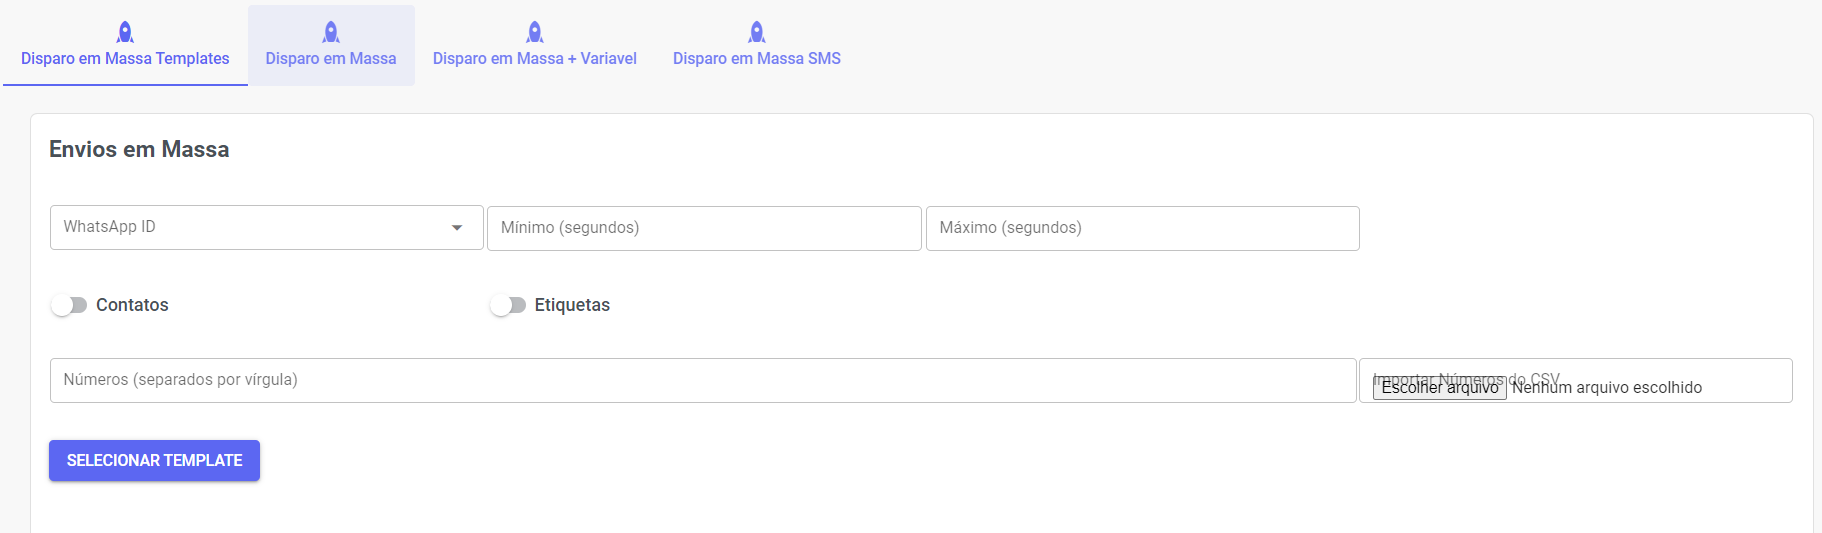The image size is (1822, 533).
Task: Turn on the Etiquetas toggle switch
Action: pos(508,305)
